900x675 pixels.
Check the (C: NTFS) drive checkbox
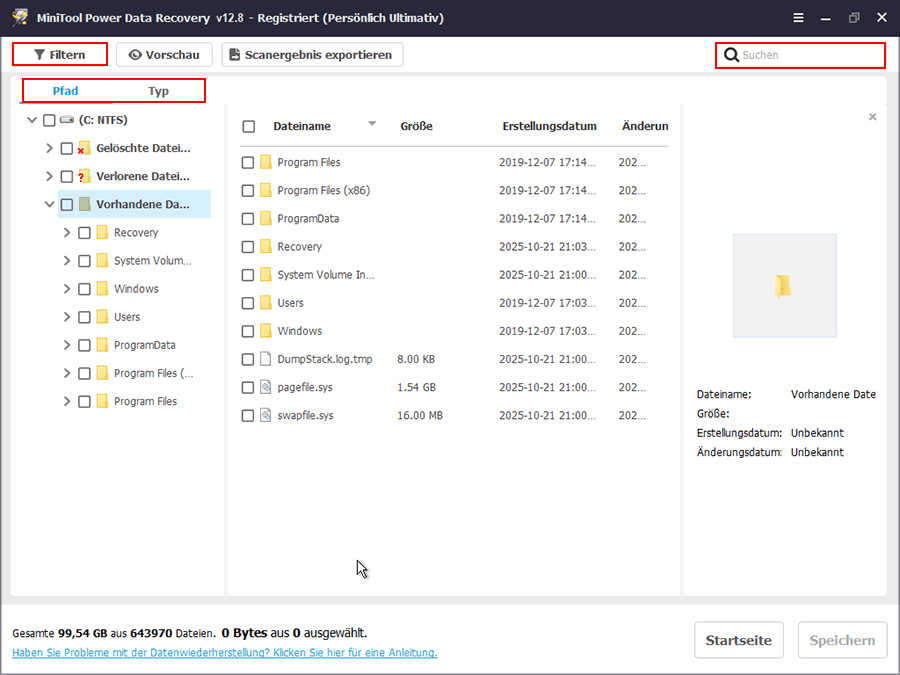(x=47, y=119)
